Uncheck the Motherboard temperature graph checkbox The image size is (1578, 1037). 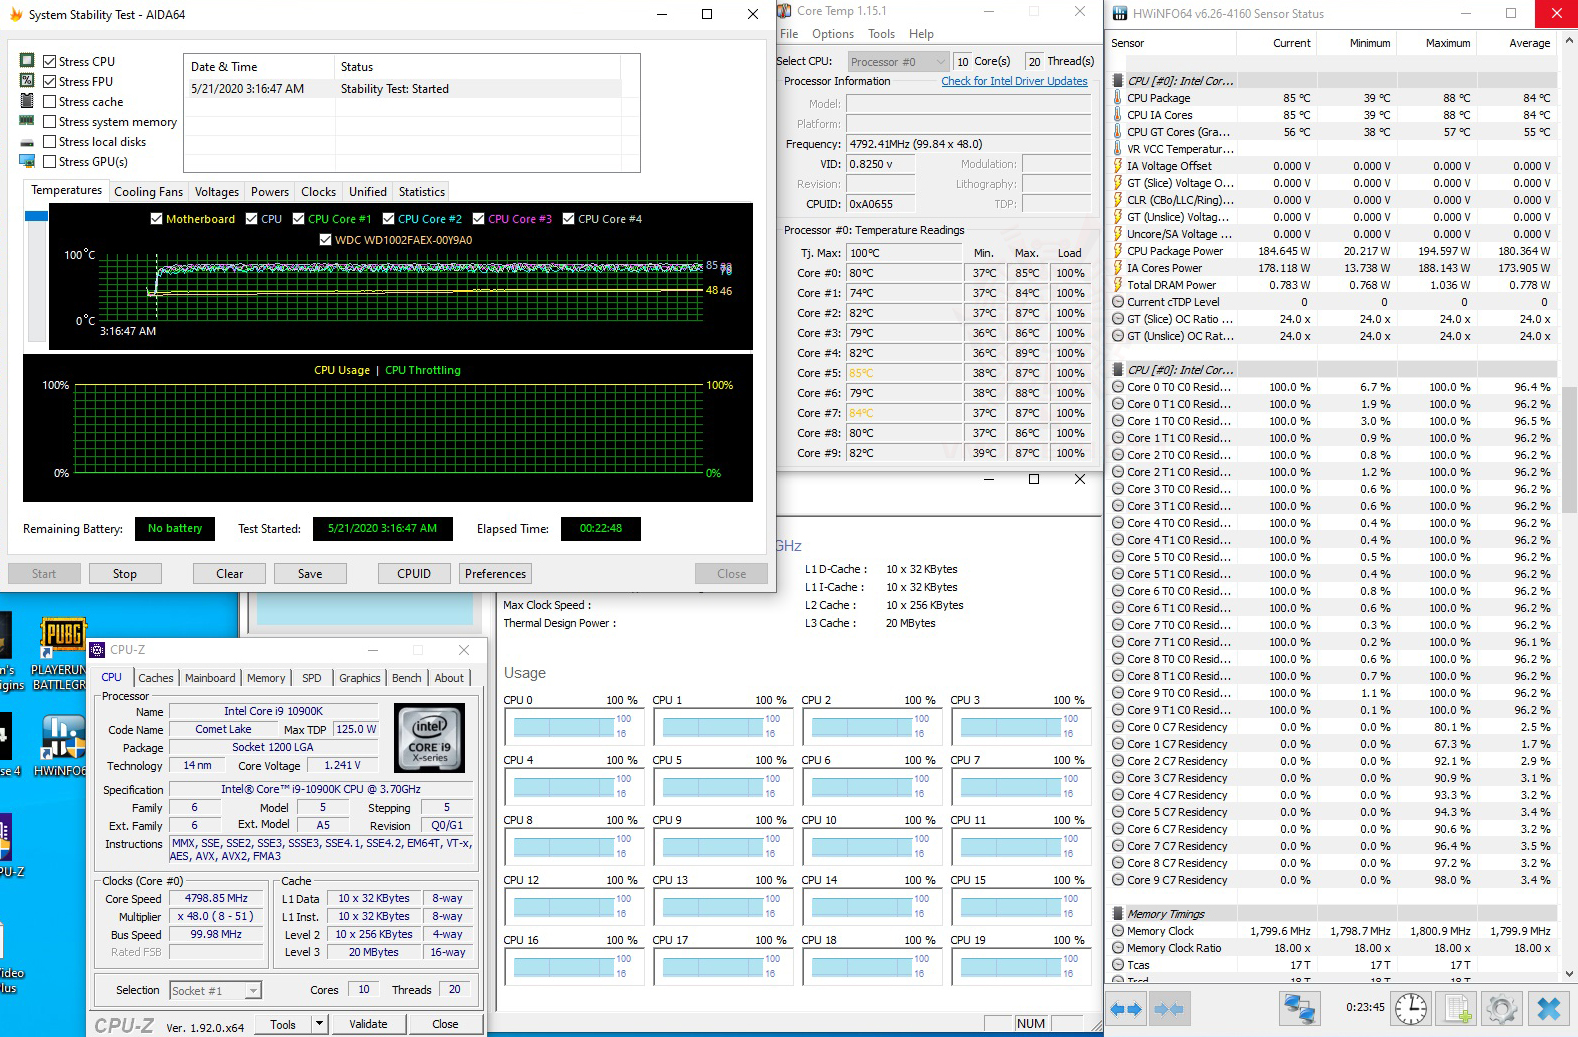[x=156, y=219]
